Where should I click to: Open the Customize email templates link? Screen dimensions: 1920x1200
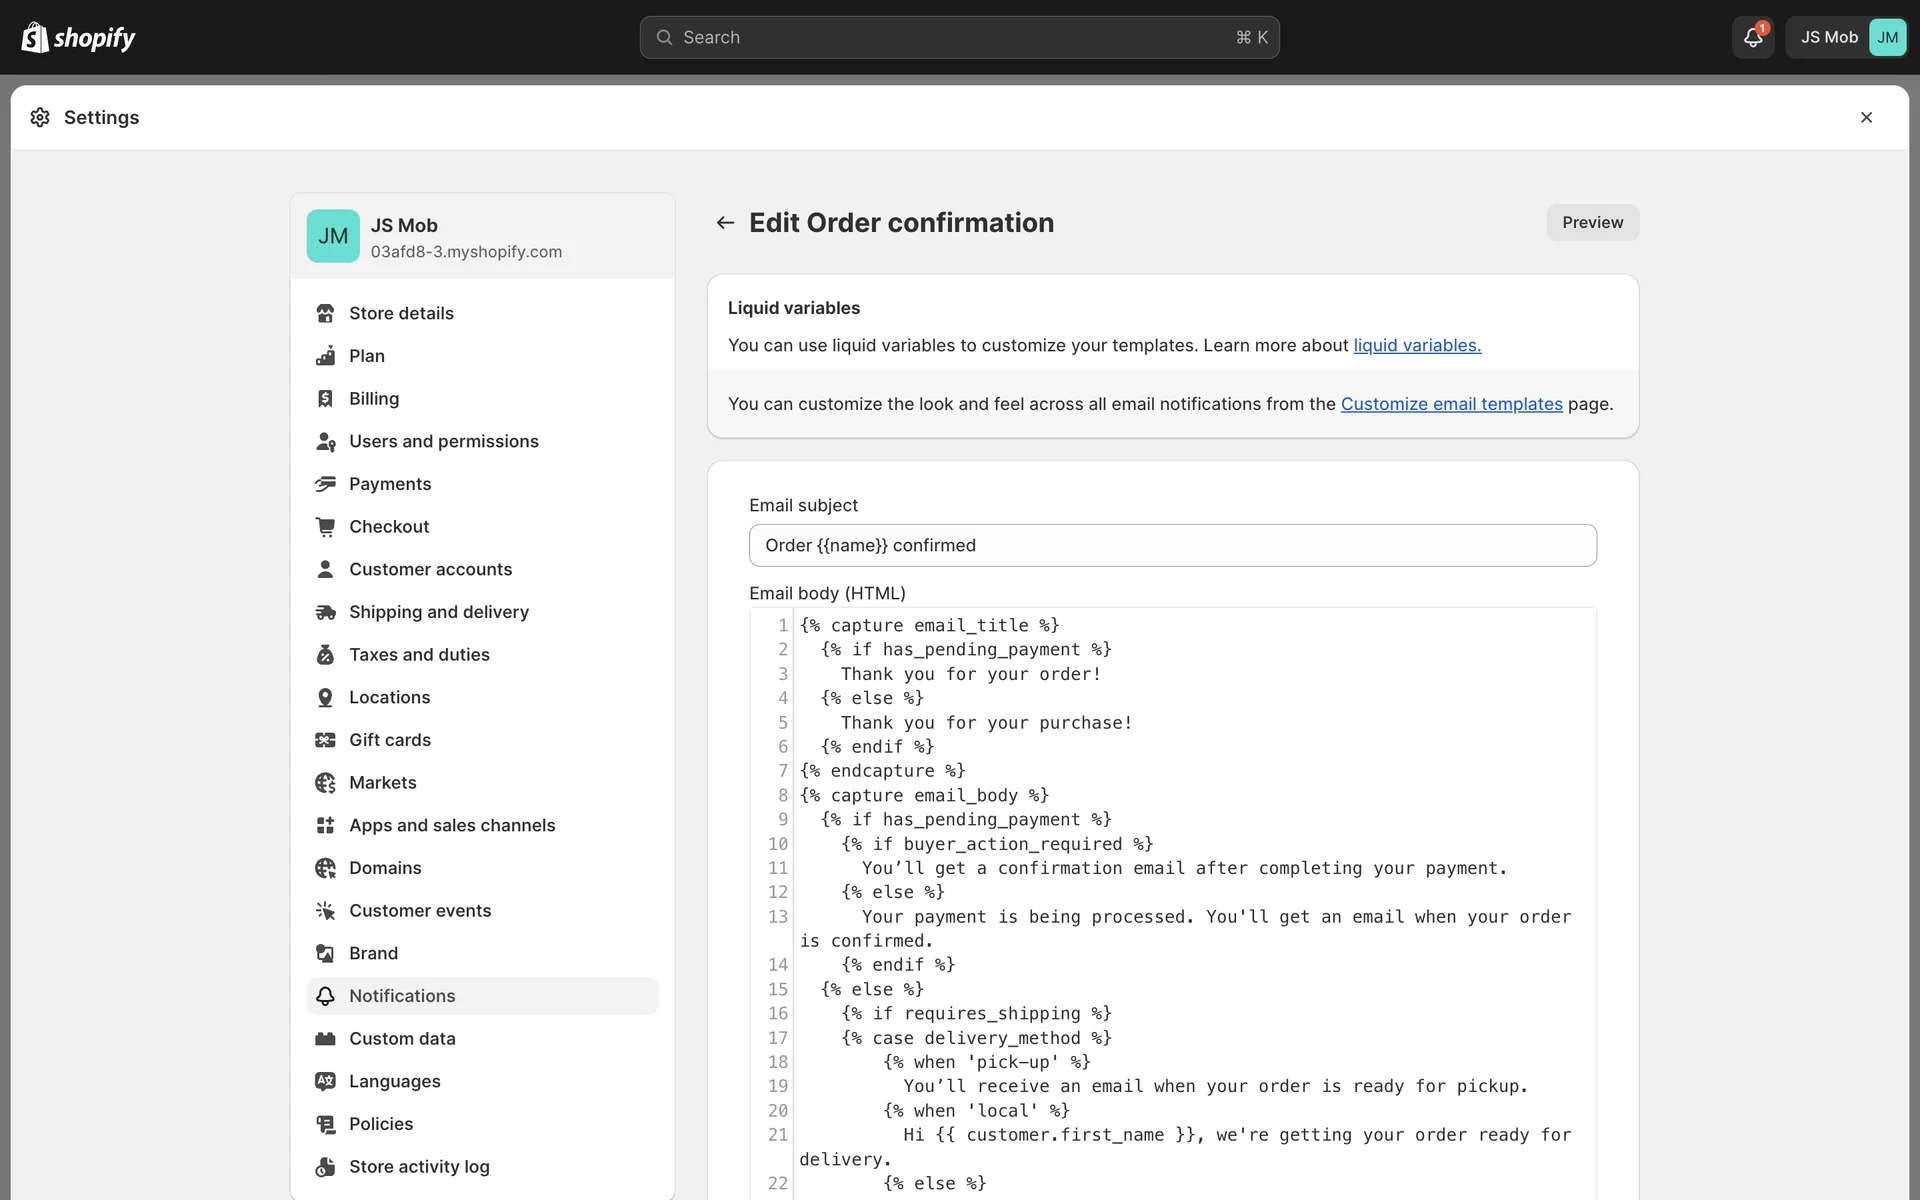1450,404
